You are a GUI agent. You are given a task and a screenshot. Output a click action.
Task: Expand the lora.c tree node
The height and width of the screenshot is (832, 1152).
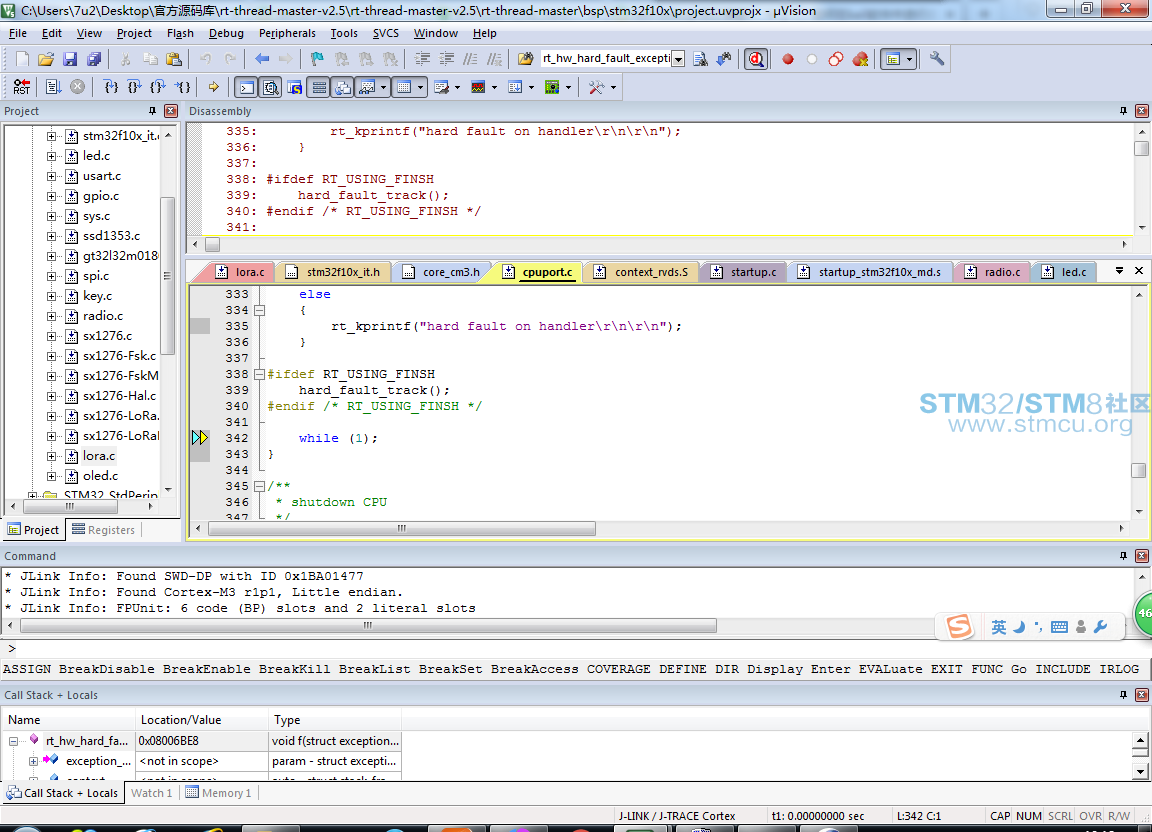pos(51,456)
